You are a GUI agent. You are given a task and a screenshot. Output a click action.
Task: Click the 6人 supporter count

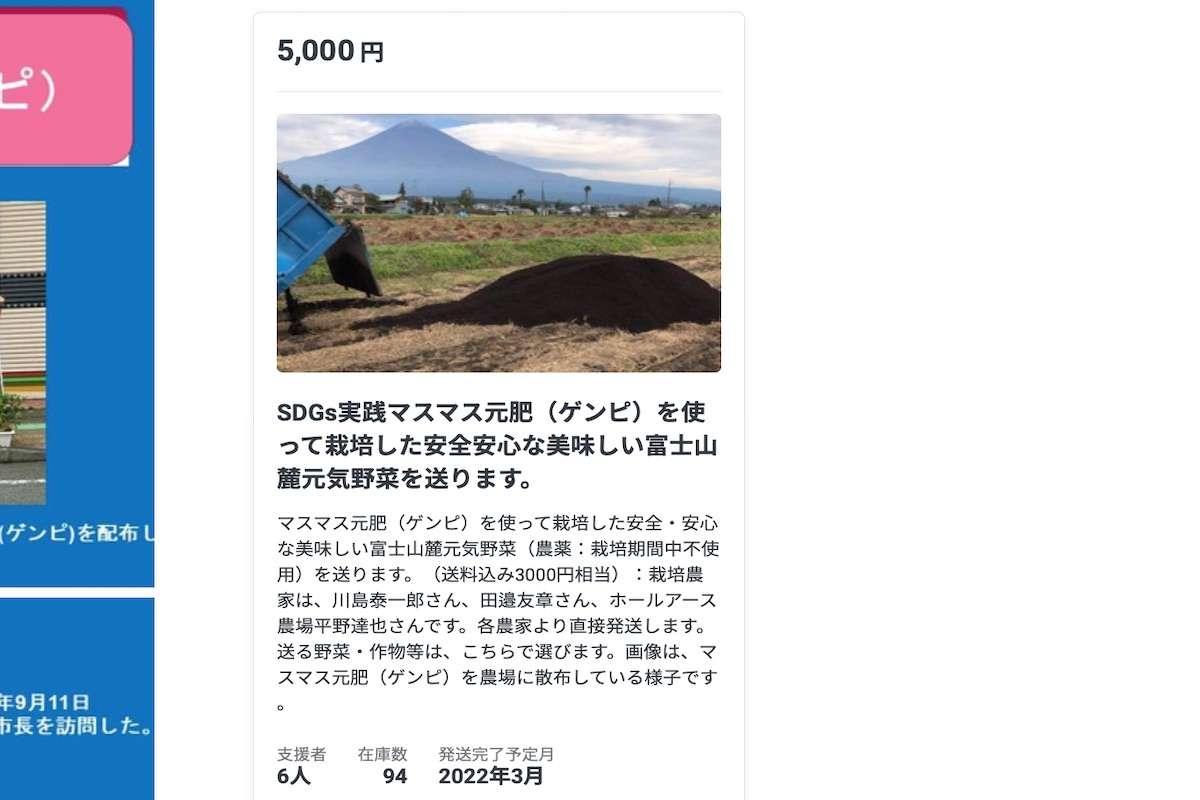coord(294,776)
